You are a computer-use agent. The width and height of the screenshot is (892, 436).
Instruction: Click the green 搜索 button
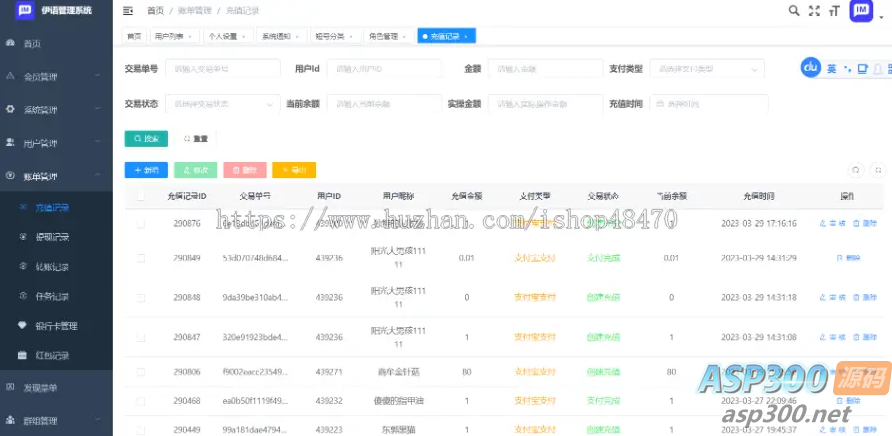click(x=146, y=138)
